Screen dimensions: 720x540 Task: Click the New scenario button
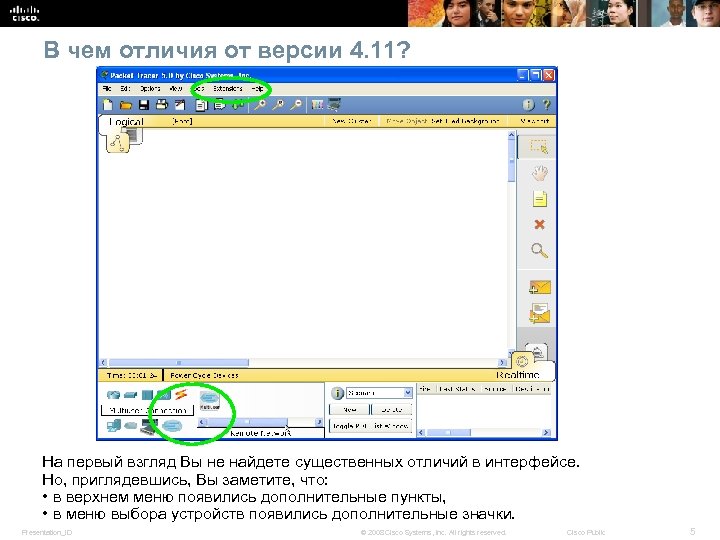click(x=349, y=410)
